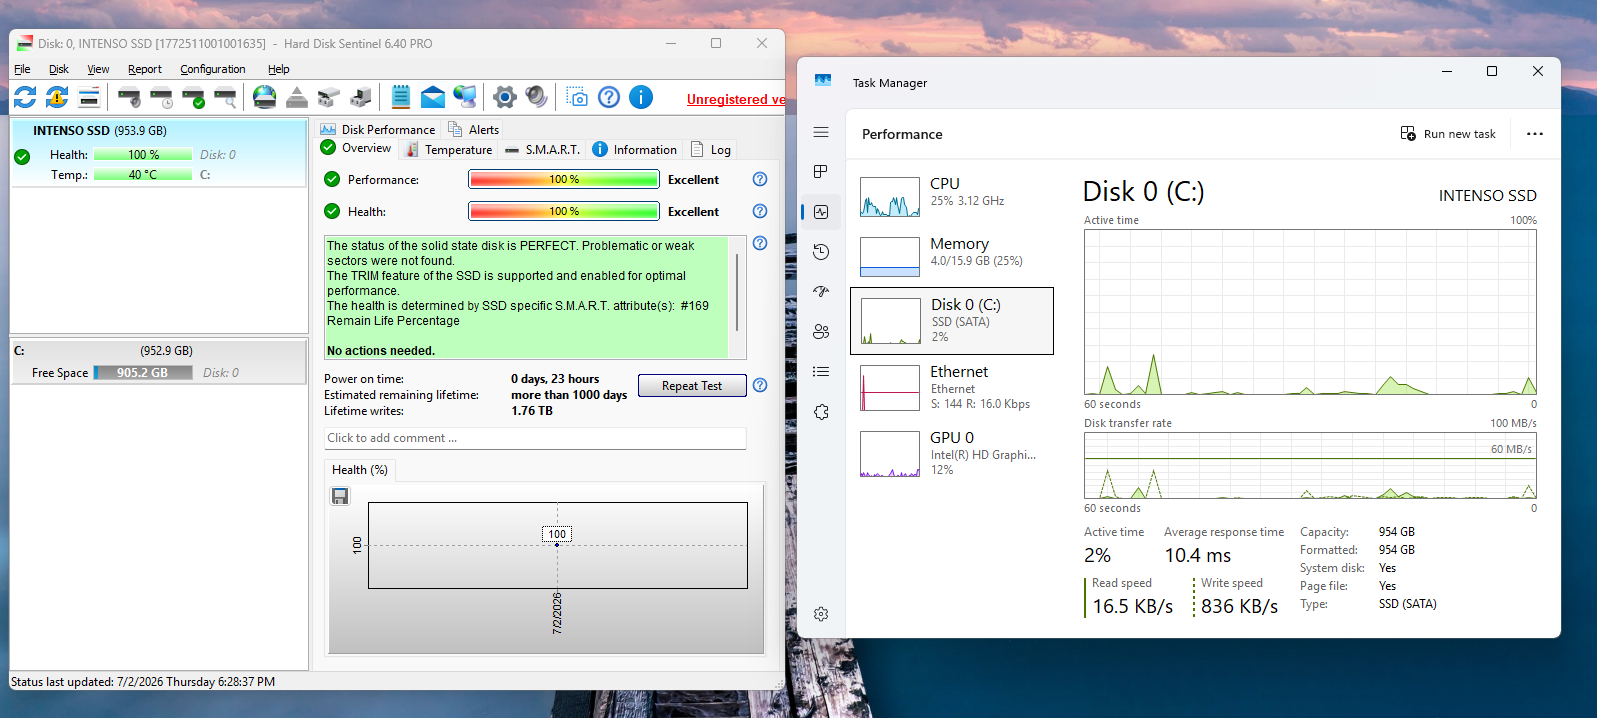The height and width of the screenshot is (718, 1597).
Task: Click the Health 100 % gradient bar
Action: (564, 211)
